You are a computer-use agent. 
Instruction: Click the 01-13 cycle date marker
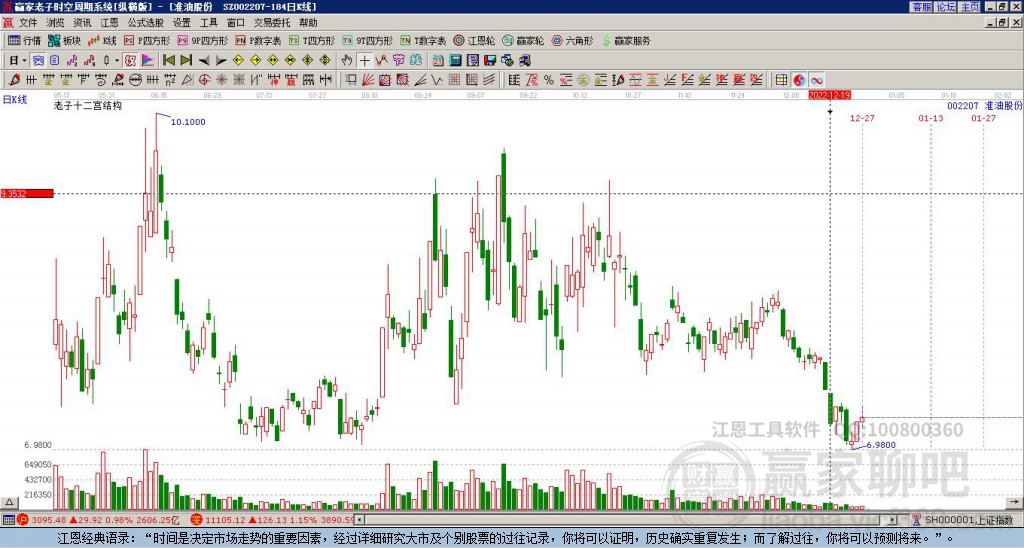point(931,118)
